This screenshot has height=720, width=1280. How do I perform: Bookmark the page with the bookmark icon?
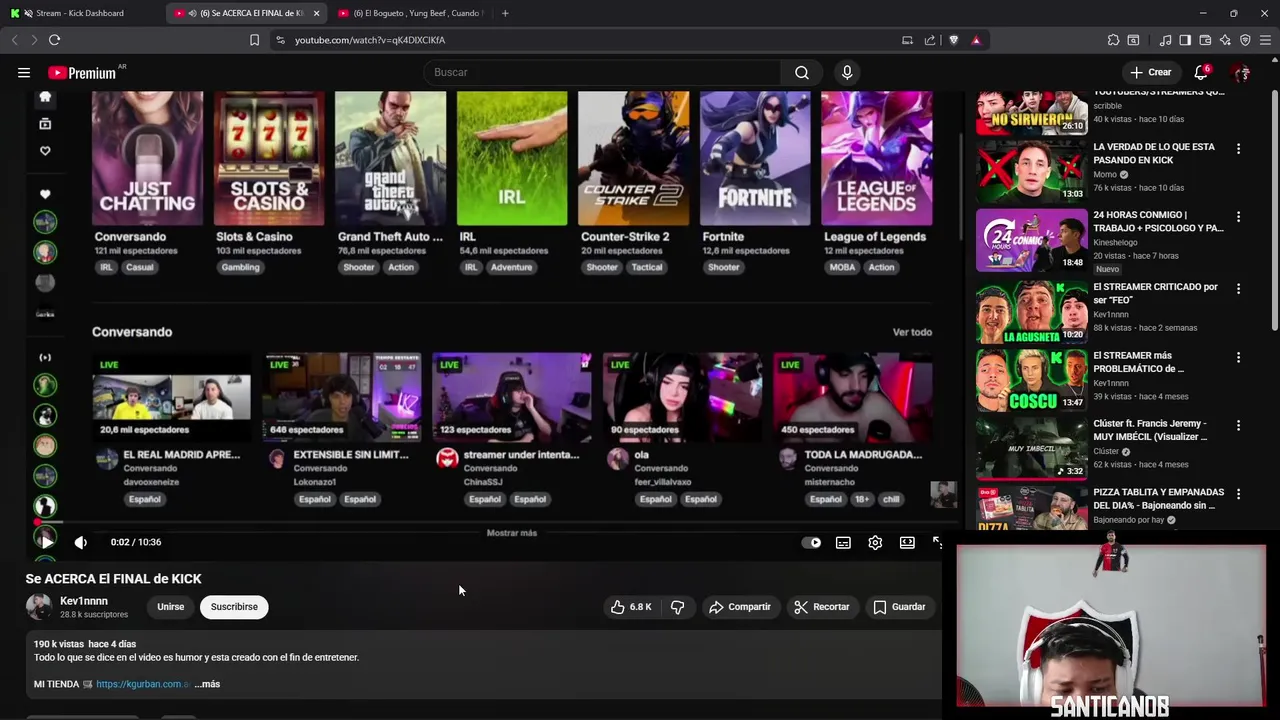[254, 40]
